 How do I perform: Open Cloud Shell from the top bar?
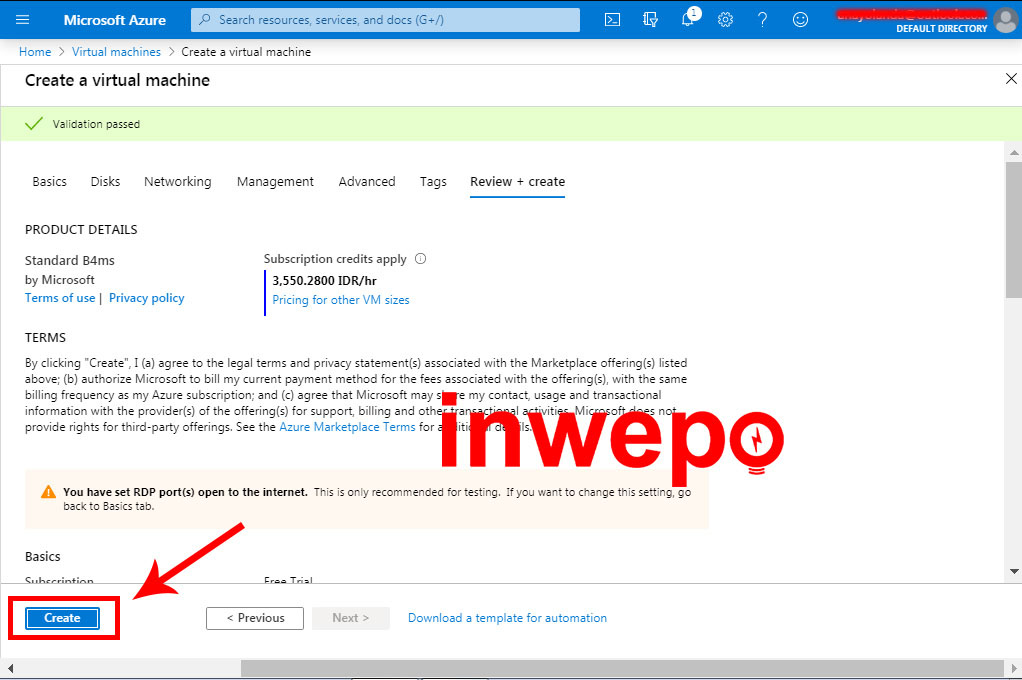[613, 20]
